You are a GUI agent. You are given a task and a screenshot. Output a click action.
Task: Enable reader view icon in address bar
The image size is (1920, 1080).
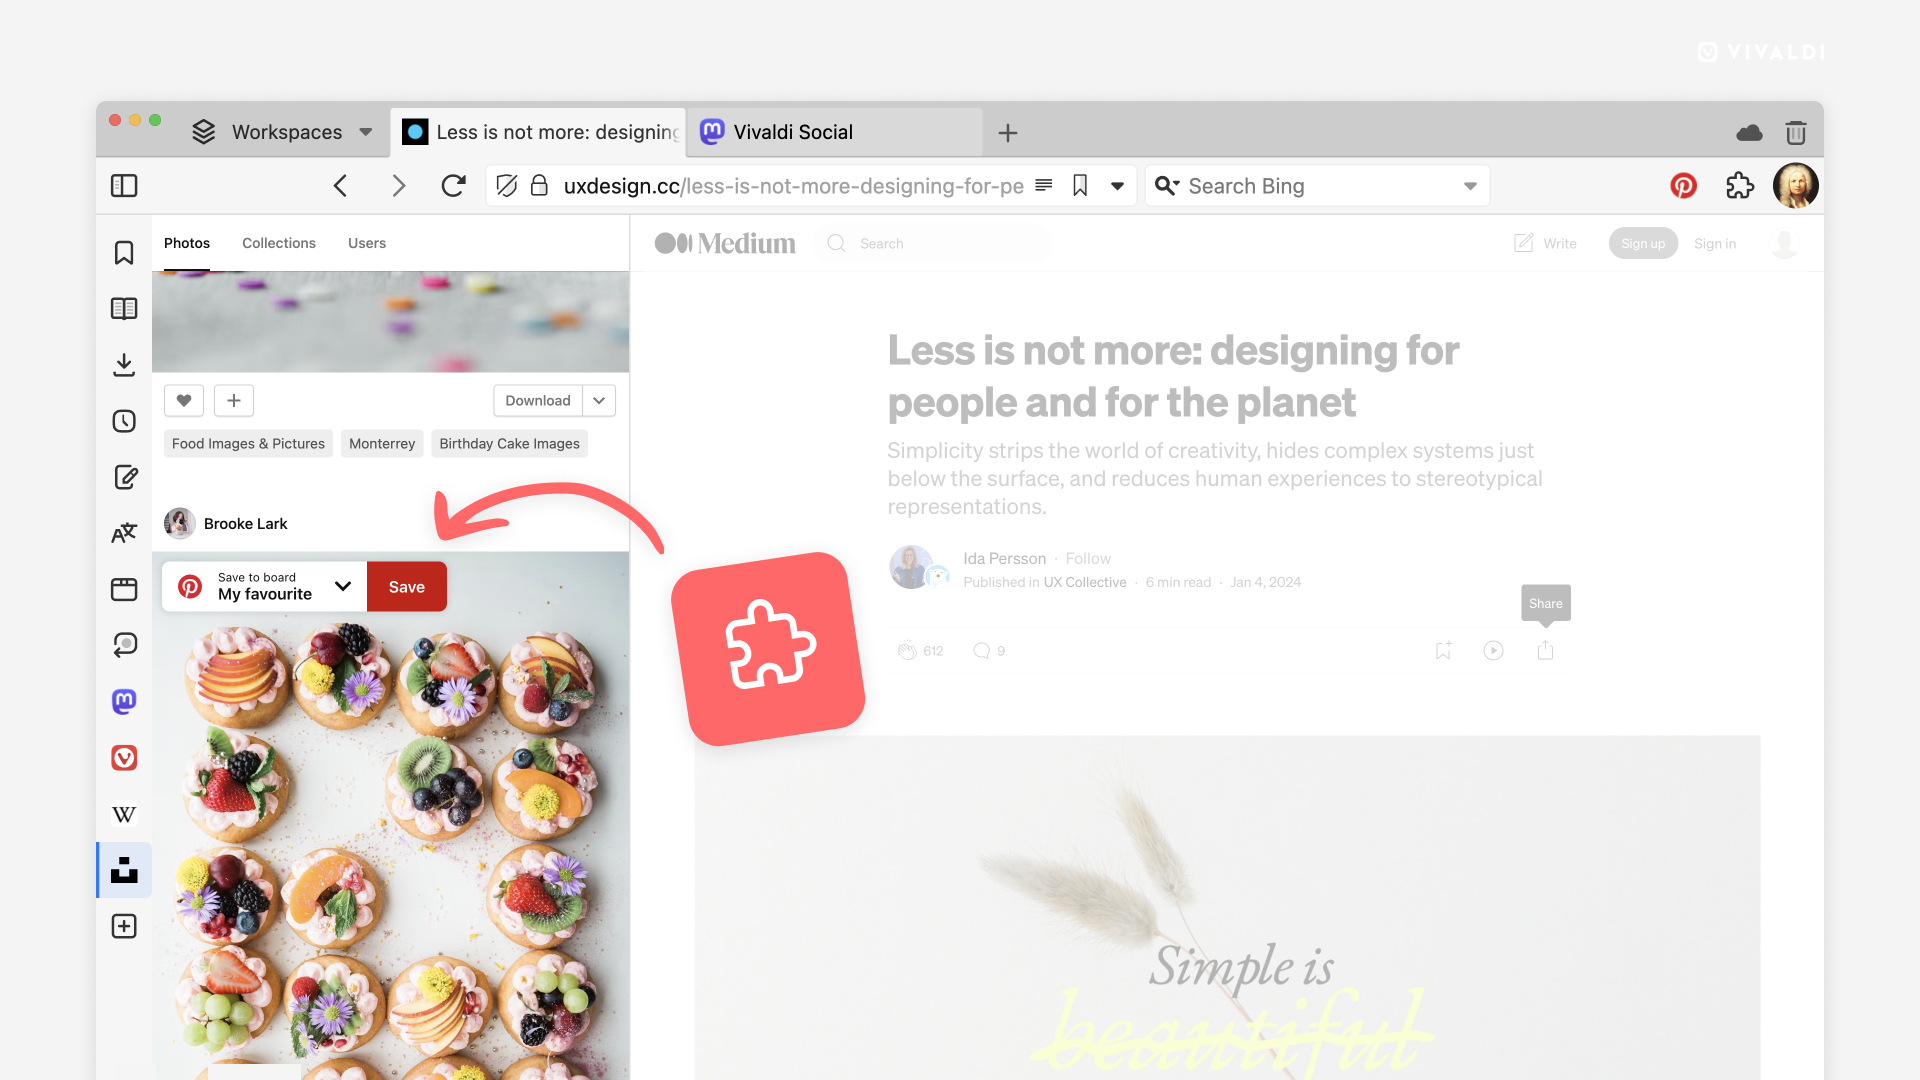coord(1044,185)
